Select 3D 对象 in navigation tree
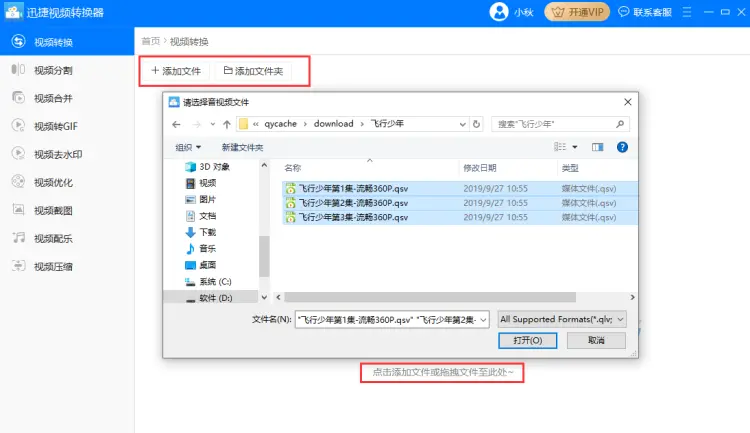Viewport: 750px width, 433px height. pos(208,167)
